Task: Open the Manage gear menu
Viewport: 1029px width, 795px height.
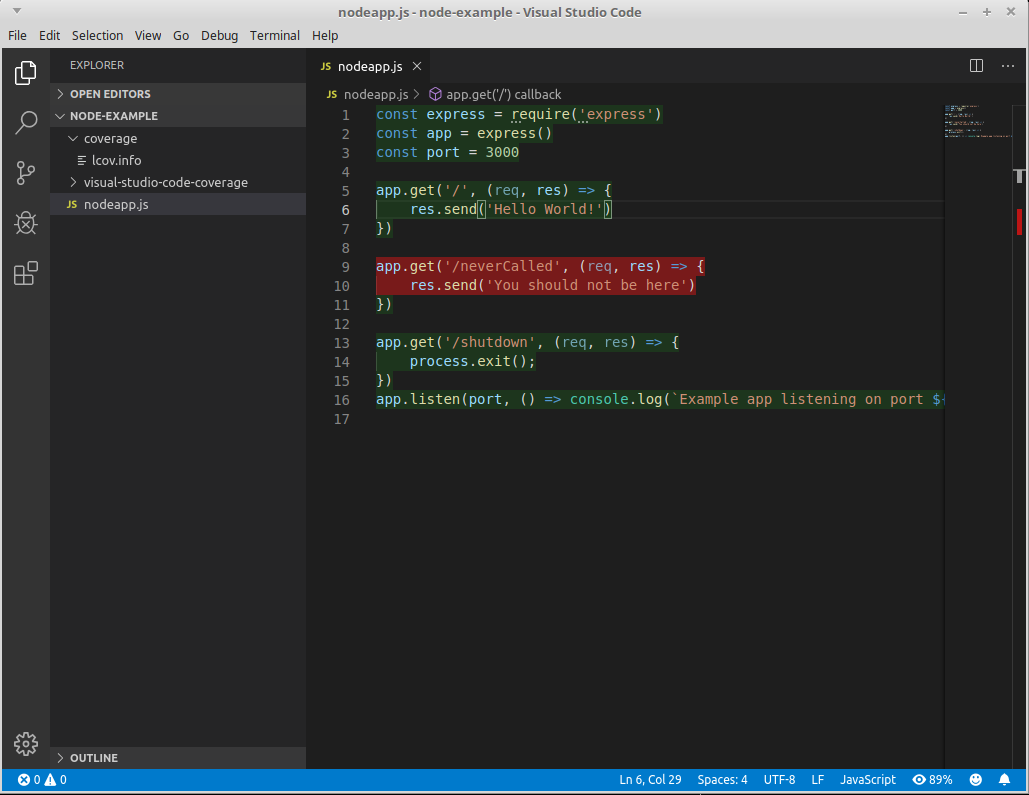Action: coord(25,744)
